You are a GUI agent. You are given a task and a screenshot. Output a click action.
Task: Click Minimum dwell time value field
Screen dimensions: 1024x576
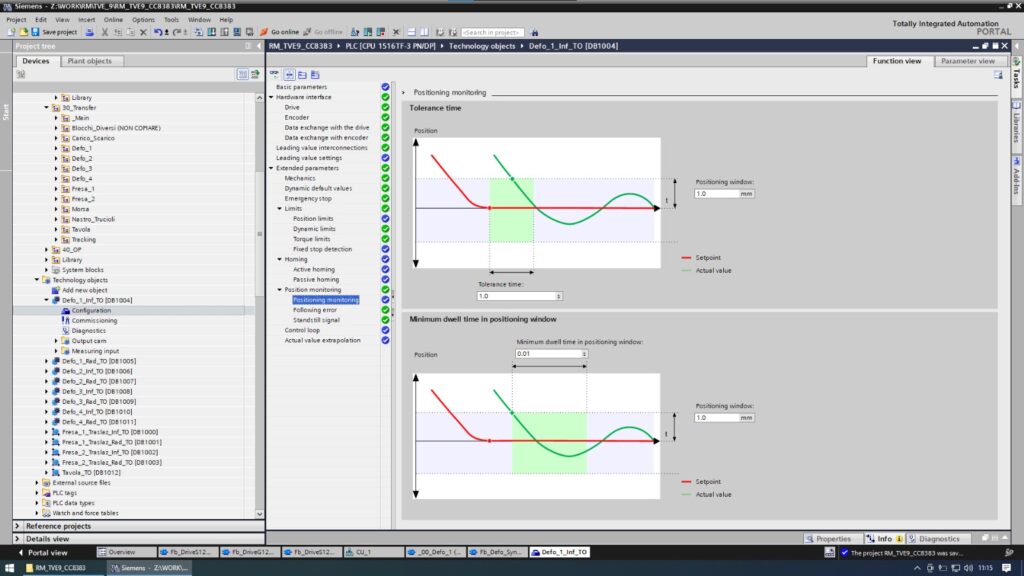tap(549, 353)
